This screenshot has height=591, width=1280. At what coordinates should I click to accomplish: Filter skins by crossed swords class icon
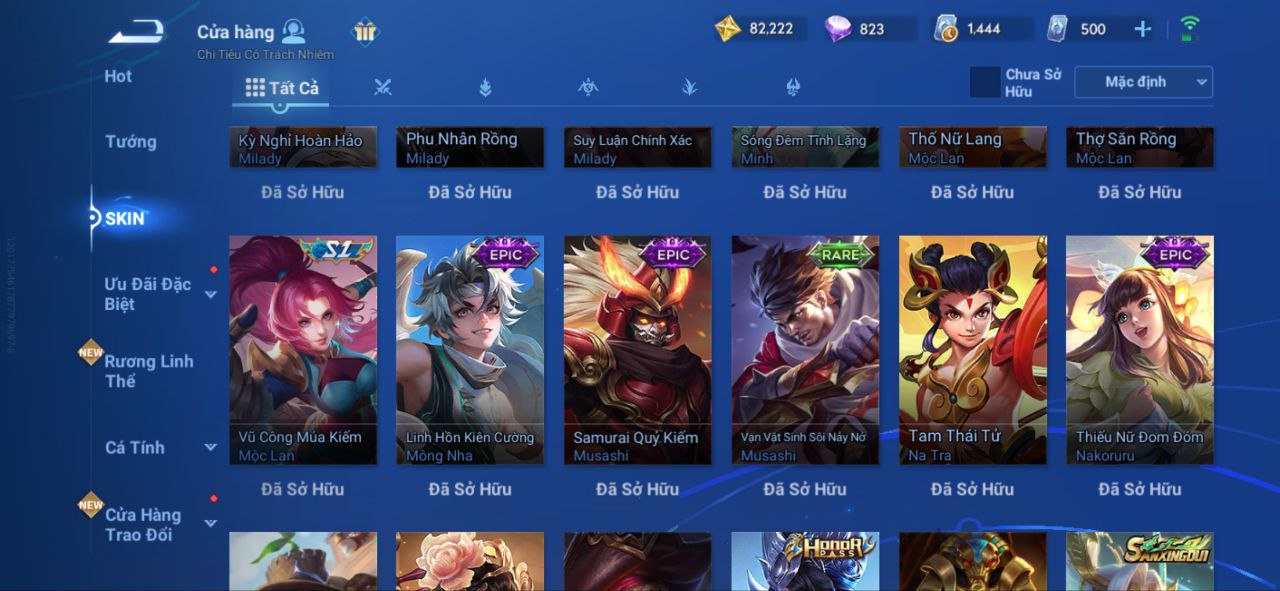382,88
